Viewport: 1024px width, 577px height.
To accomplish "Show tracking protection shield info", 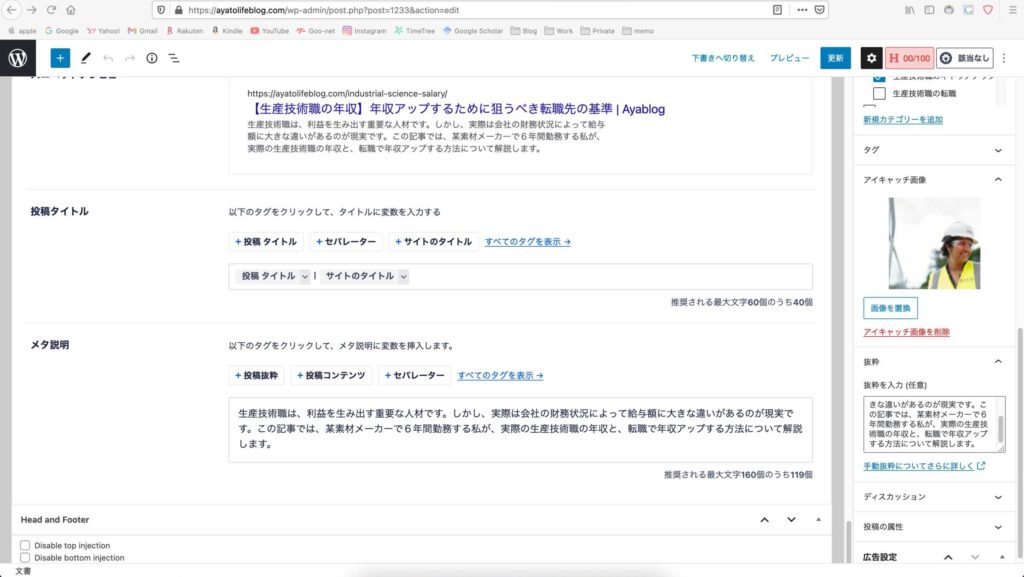I will click(x=161, y=10).
